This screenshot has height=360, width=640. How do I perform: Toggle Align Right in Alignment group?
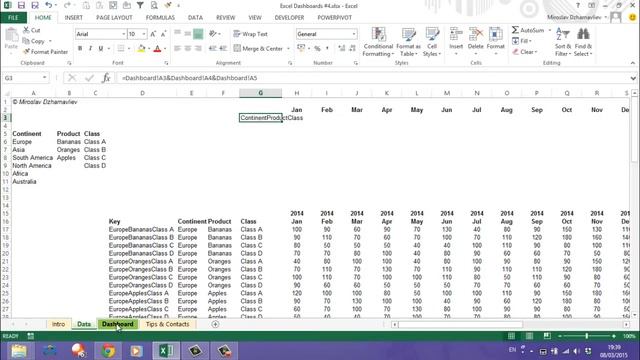click(x=198, y=49)
